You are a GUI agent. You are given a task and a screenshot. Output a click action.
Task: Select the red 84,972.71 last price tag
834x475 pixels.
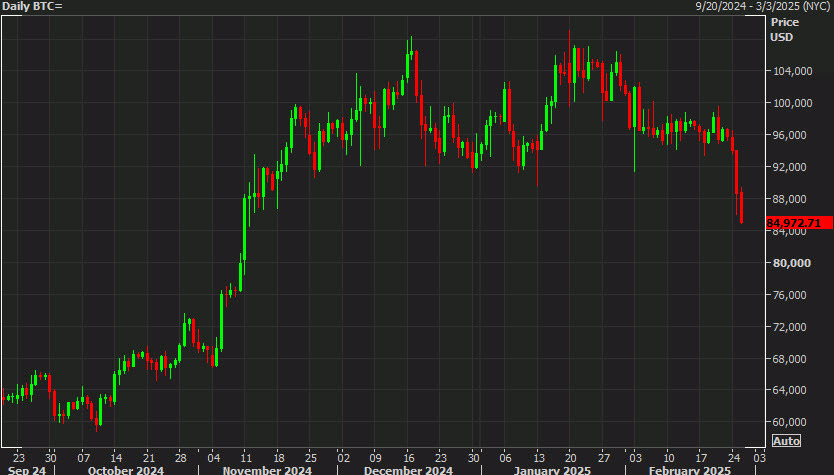794,223
